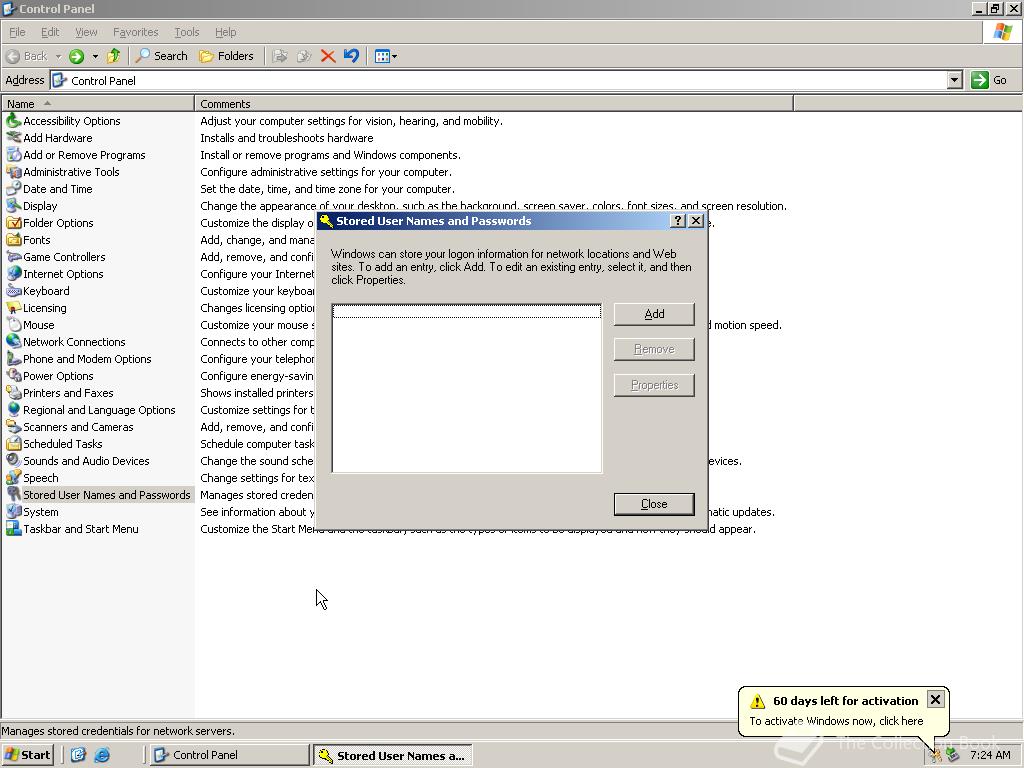
Task: Select the Phone and Modem Options icon
Action: pos(13,359)
